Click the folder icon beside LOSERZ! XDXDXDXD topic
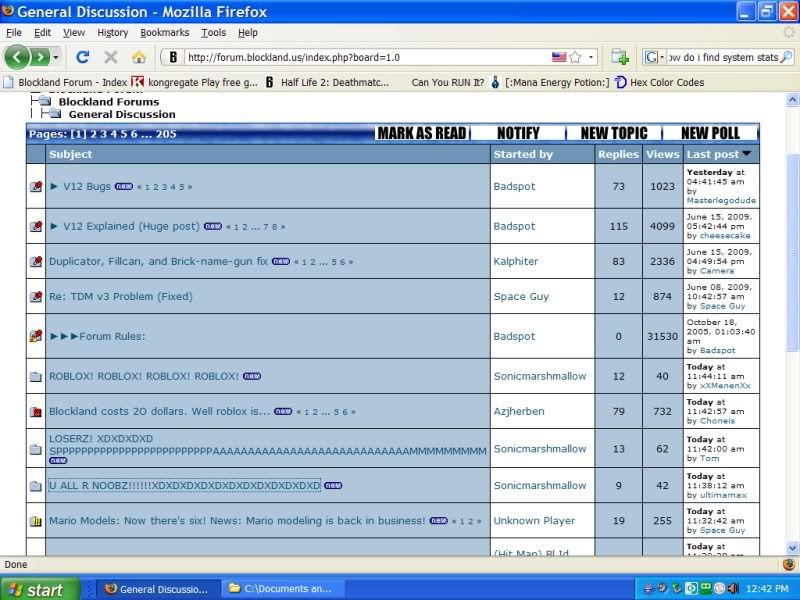This screenshot has height=600, width=800. [36, 449]
